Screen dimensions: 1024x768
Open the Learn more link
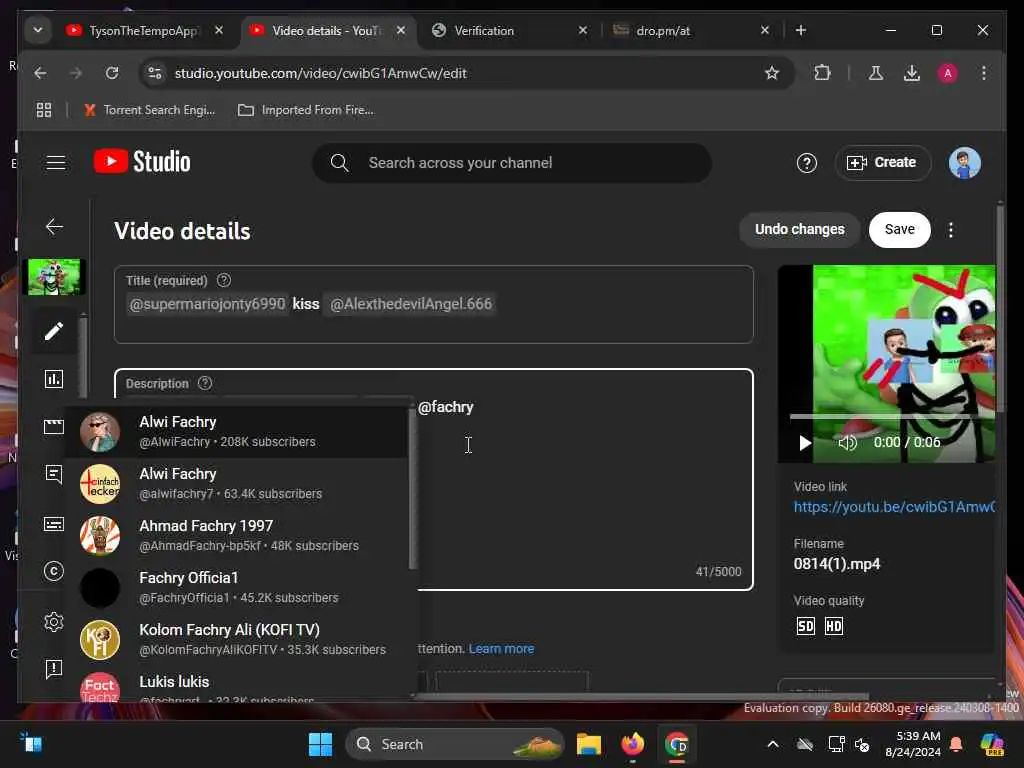[502, 648]
